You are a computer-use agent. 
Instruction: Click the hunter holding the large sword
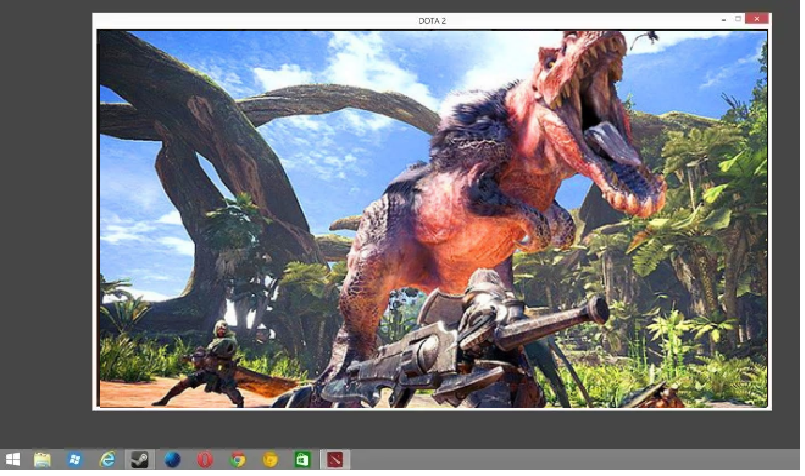point(218,365)
